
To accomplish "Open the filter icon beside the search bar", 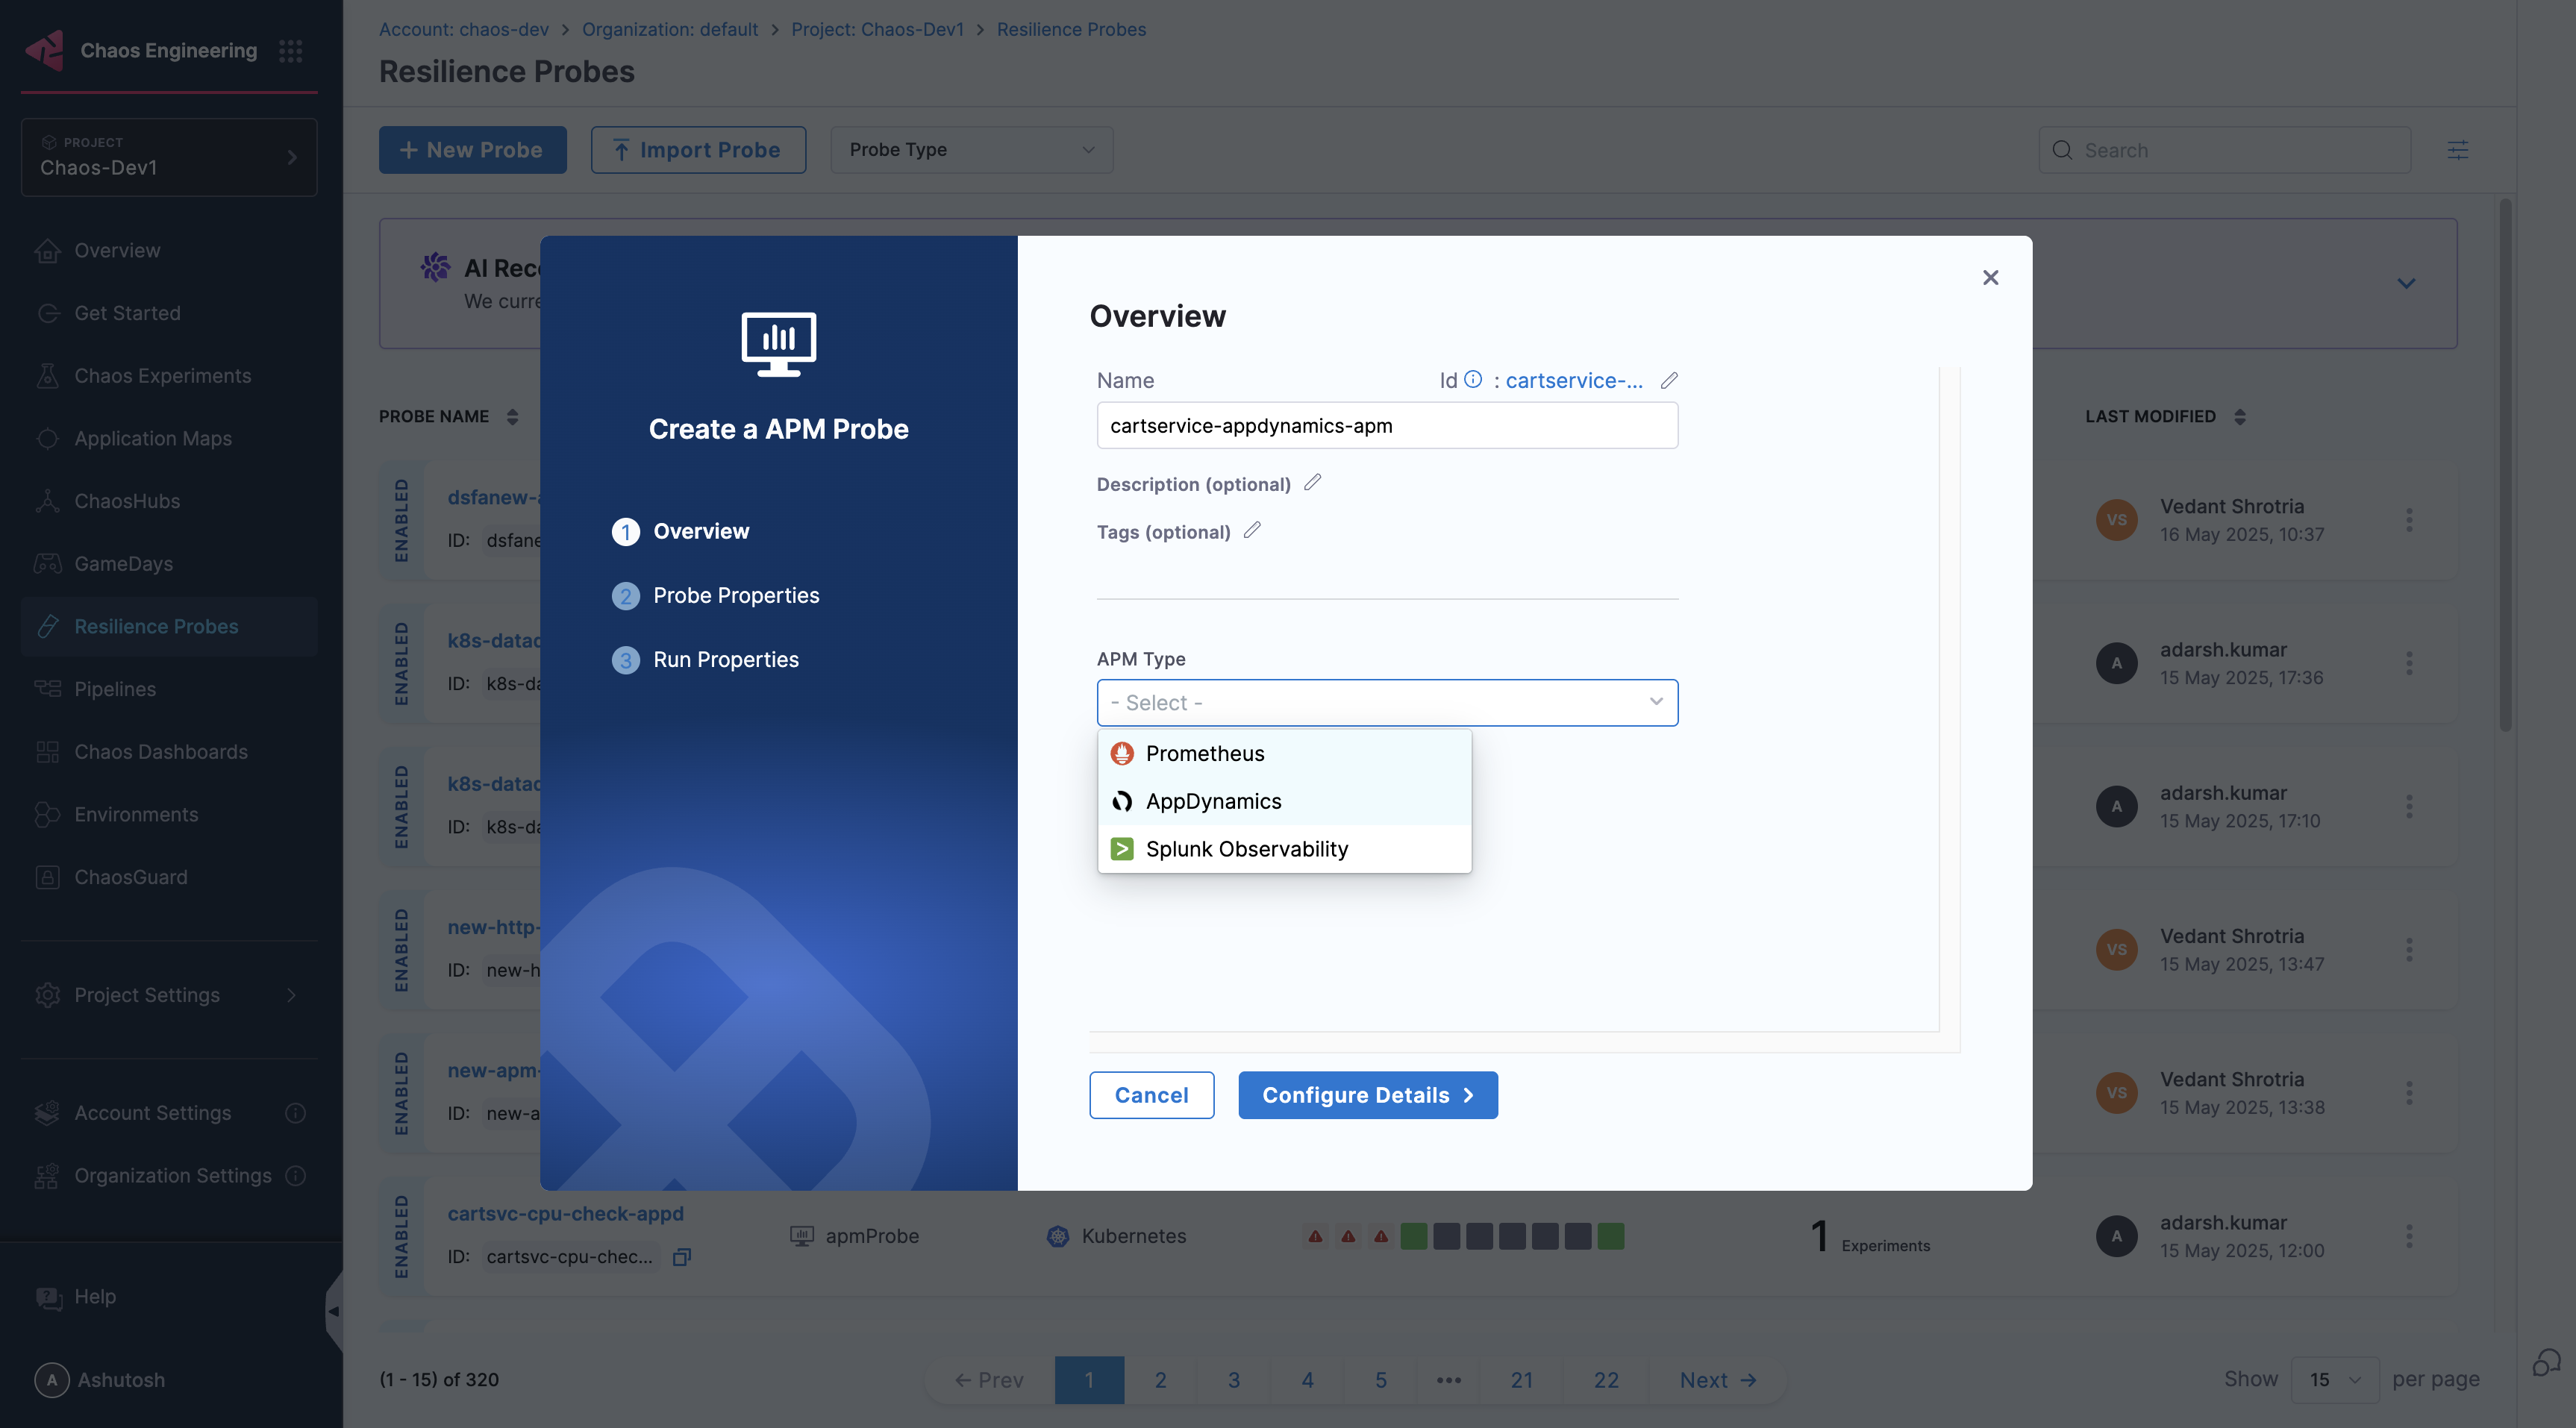I will [x=2459, y=149].
